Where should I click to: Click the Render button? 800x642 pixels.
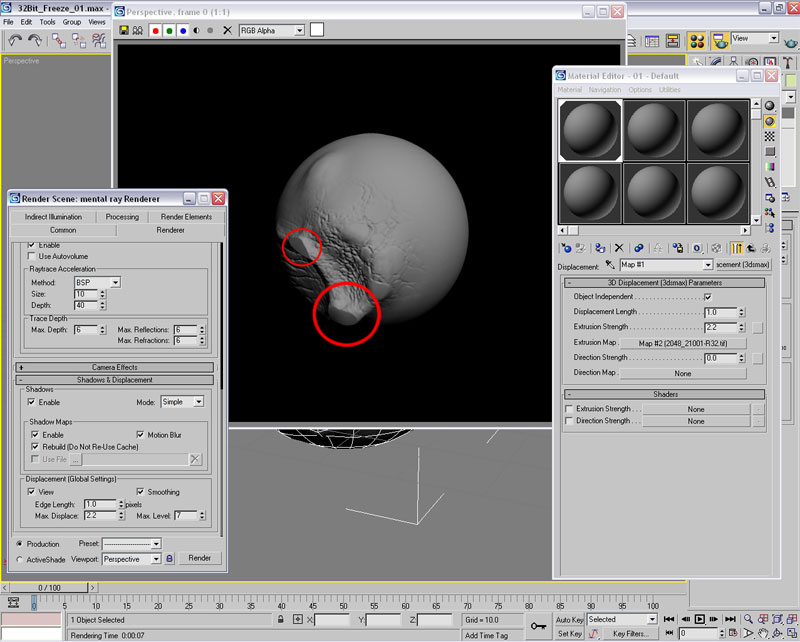[199, 558]
